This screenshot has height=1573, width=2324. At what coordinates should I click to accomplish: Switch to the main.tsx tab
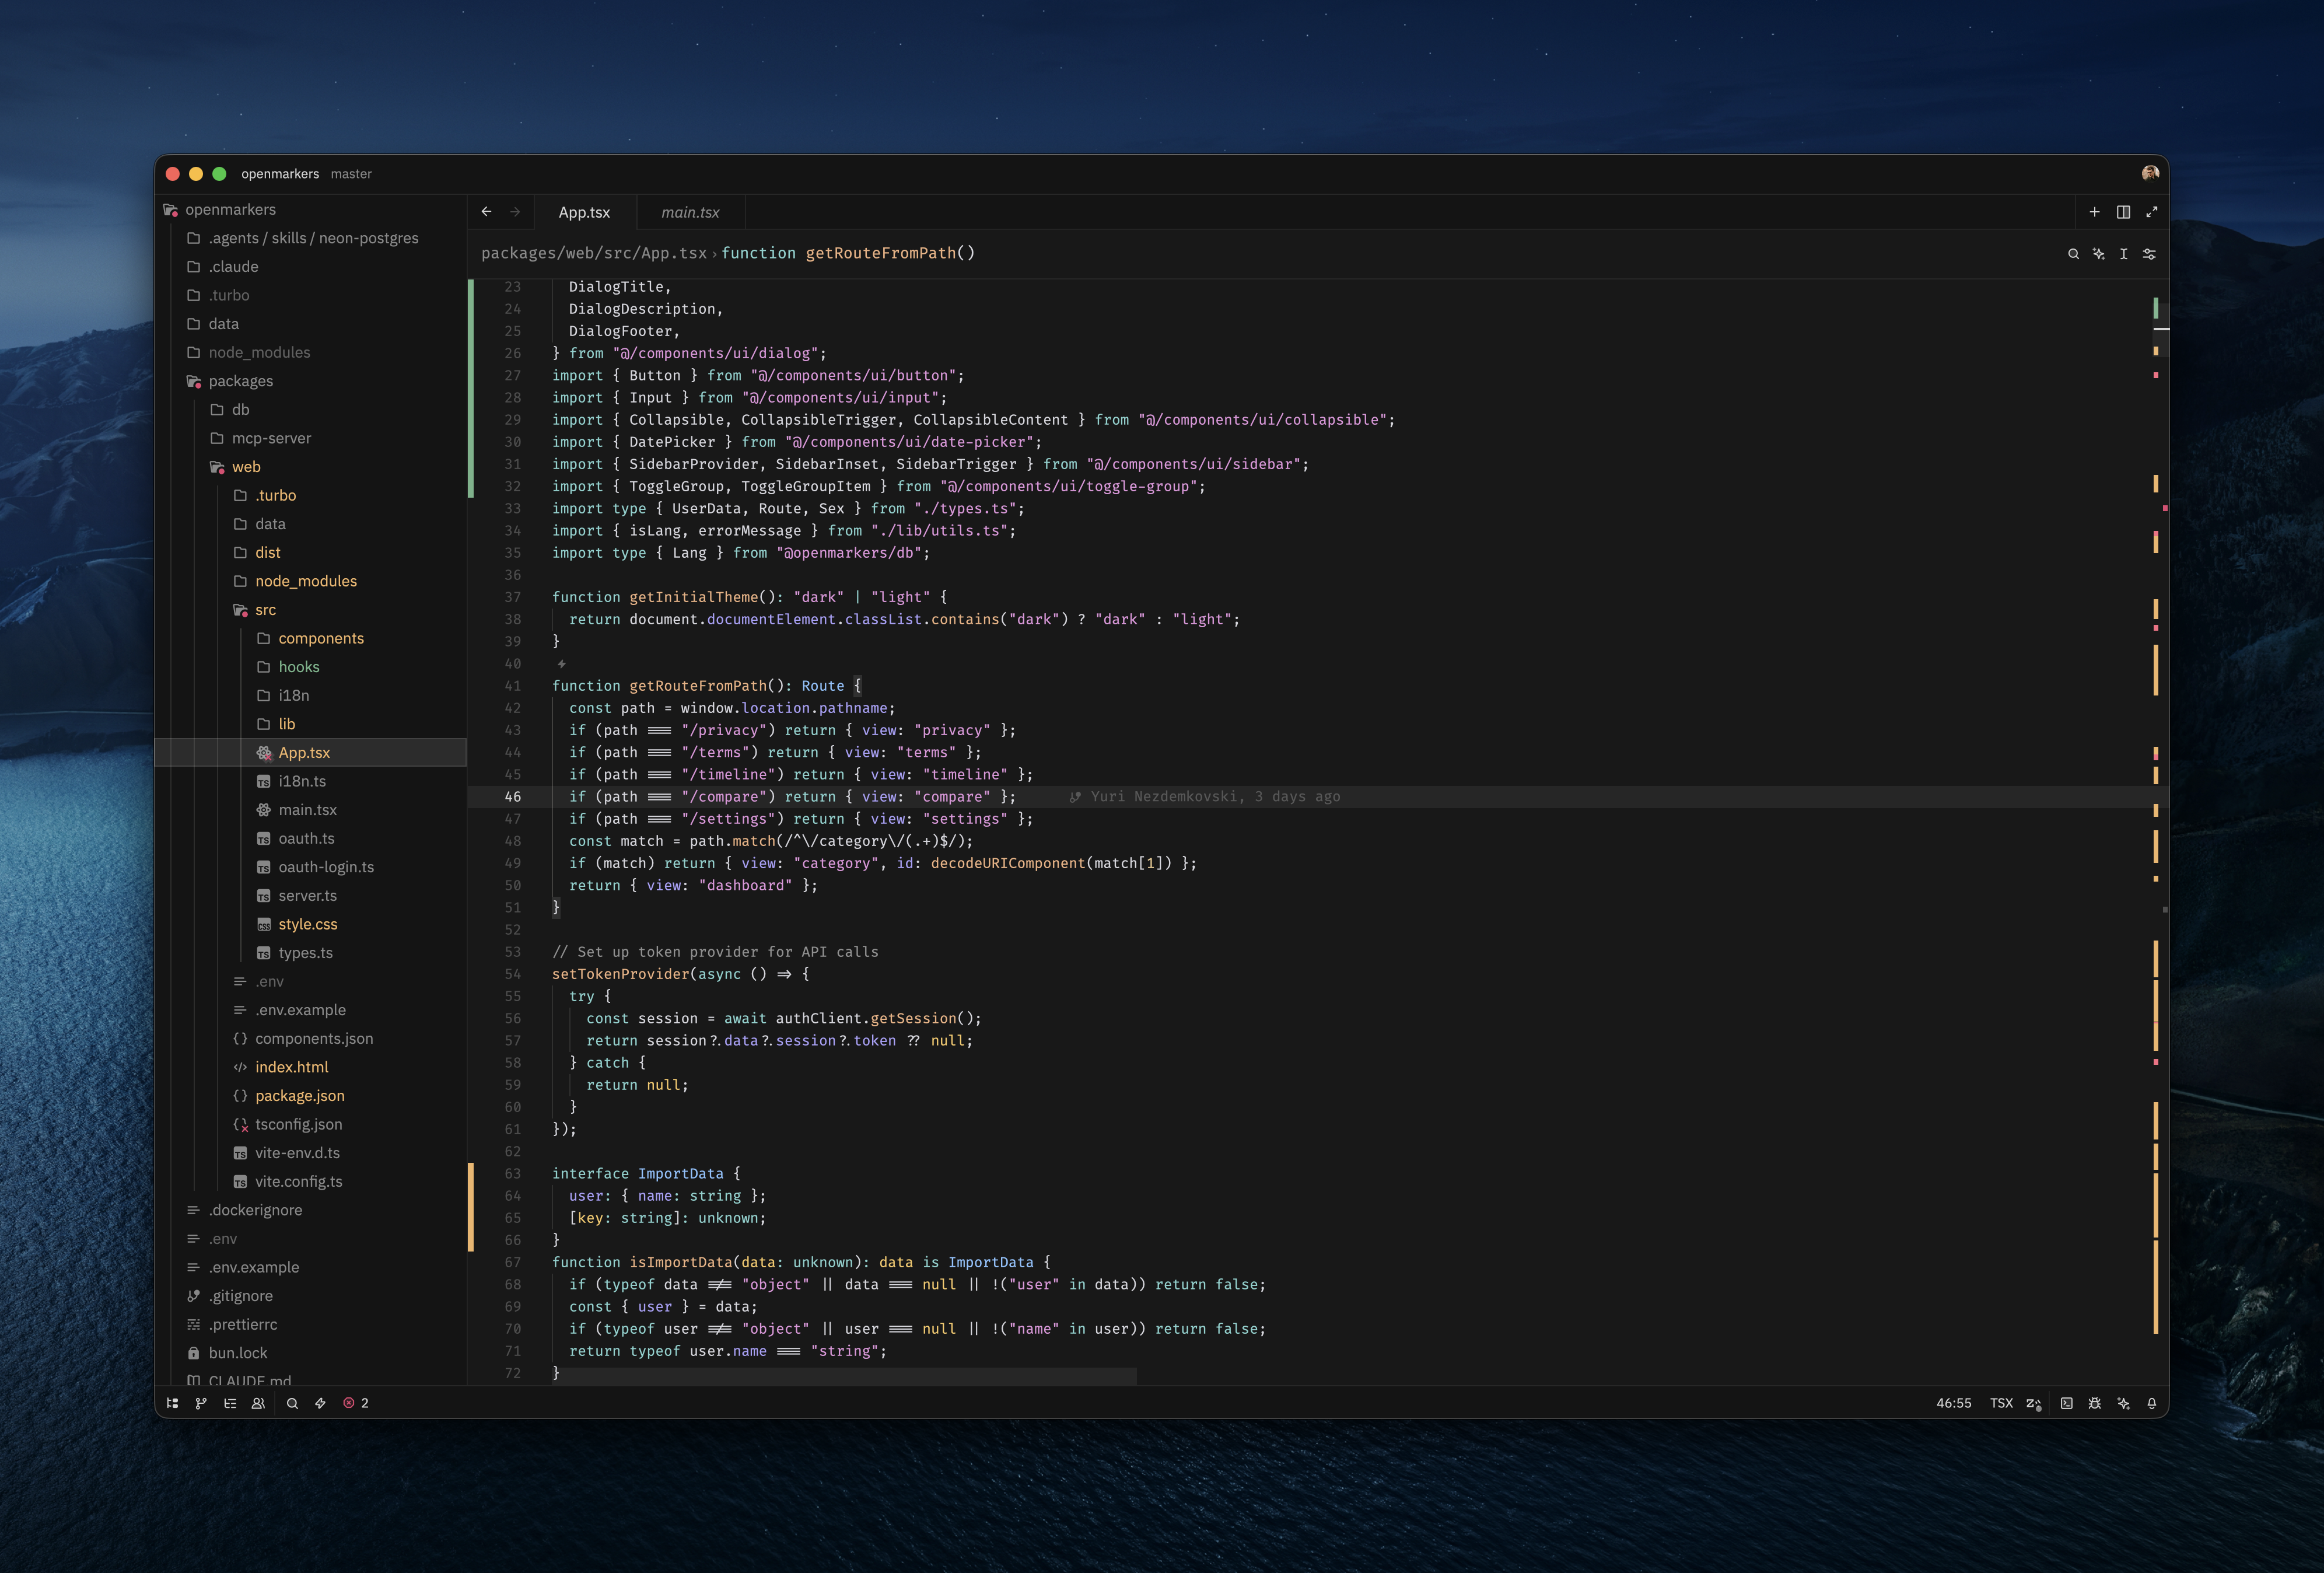690,212
